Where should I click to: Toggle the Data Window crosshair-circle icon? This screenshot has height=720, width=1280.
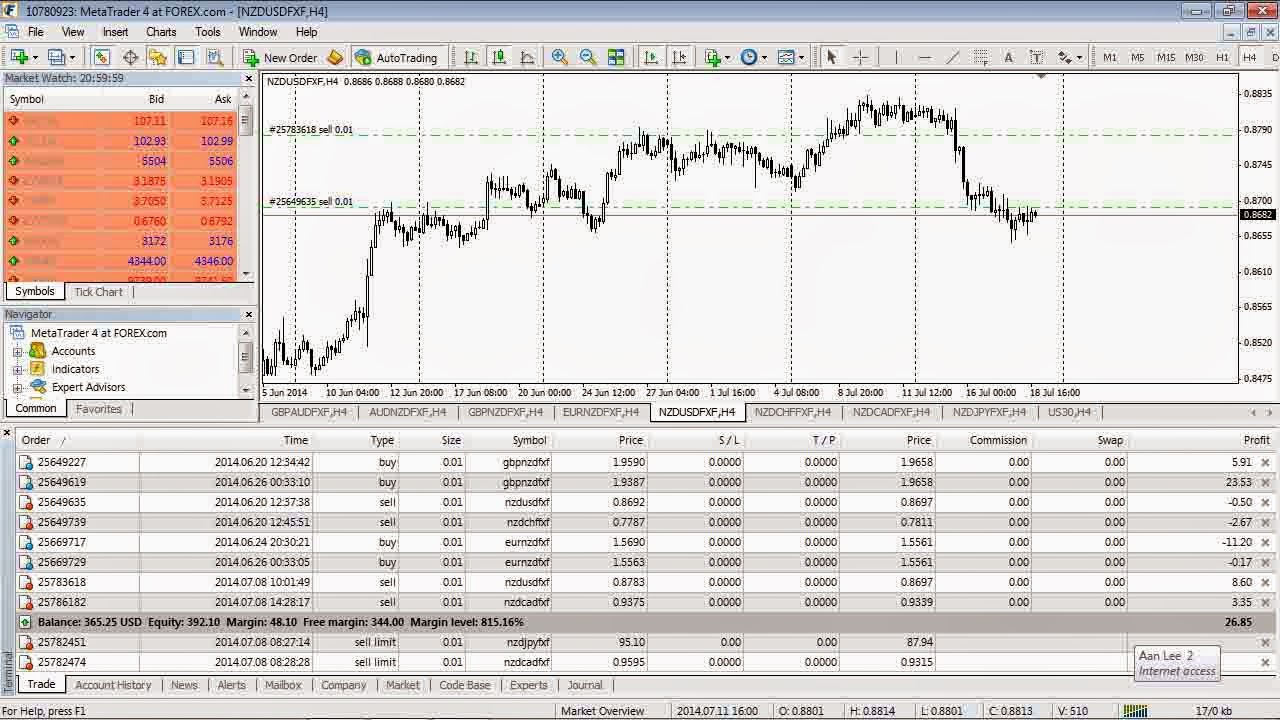click(x=130, y=57)
